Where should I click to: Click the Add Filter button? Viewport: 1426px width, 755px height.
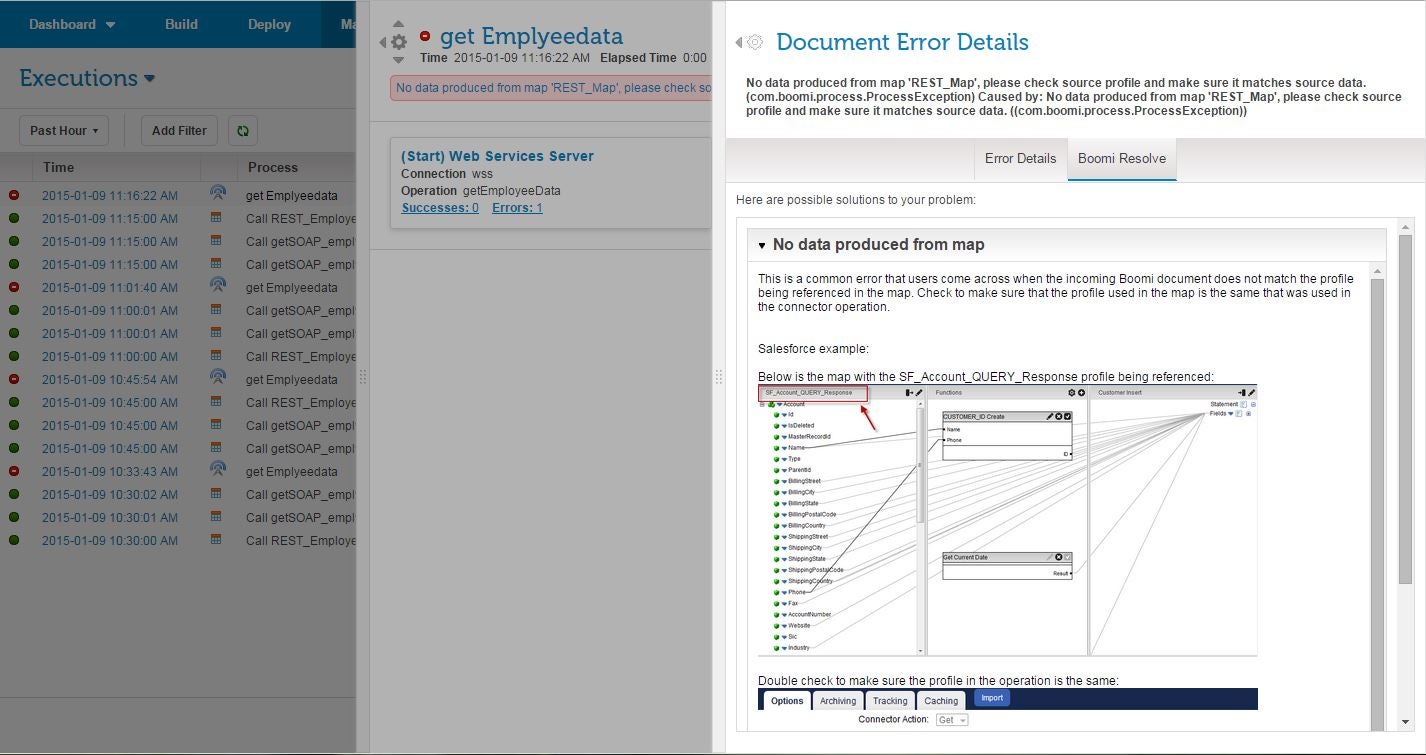tap(179, 130)
